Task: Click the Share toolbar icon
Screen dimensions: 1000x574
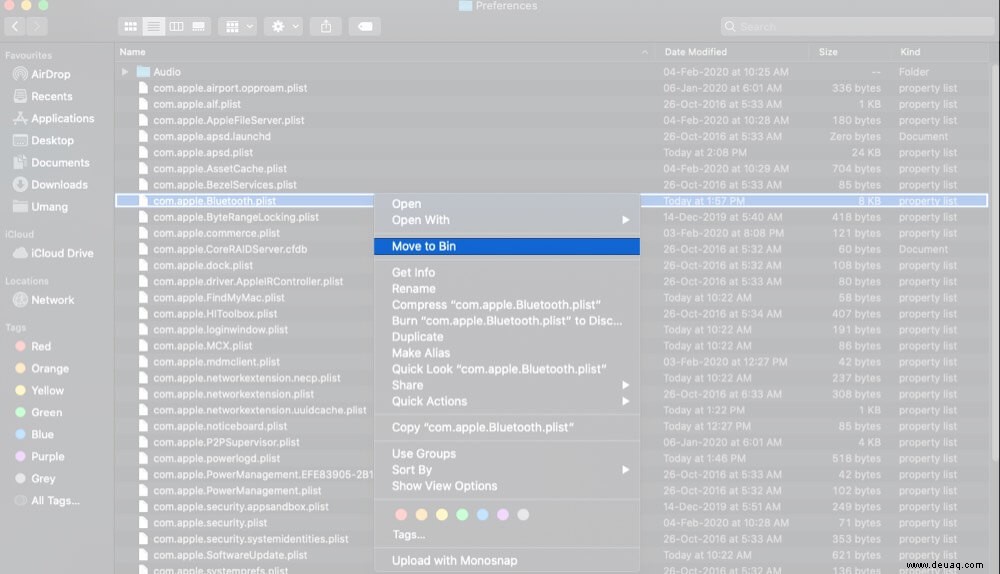Action: pos(326,26)
